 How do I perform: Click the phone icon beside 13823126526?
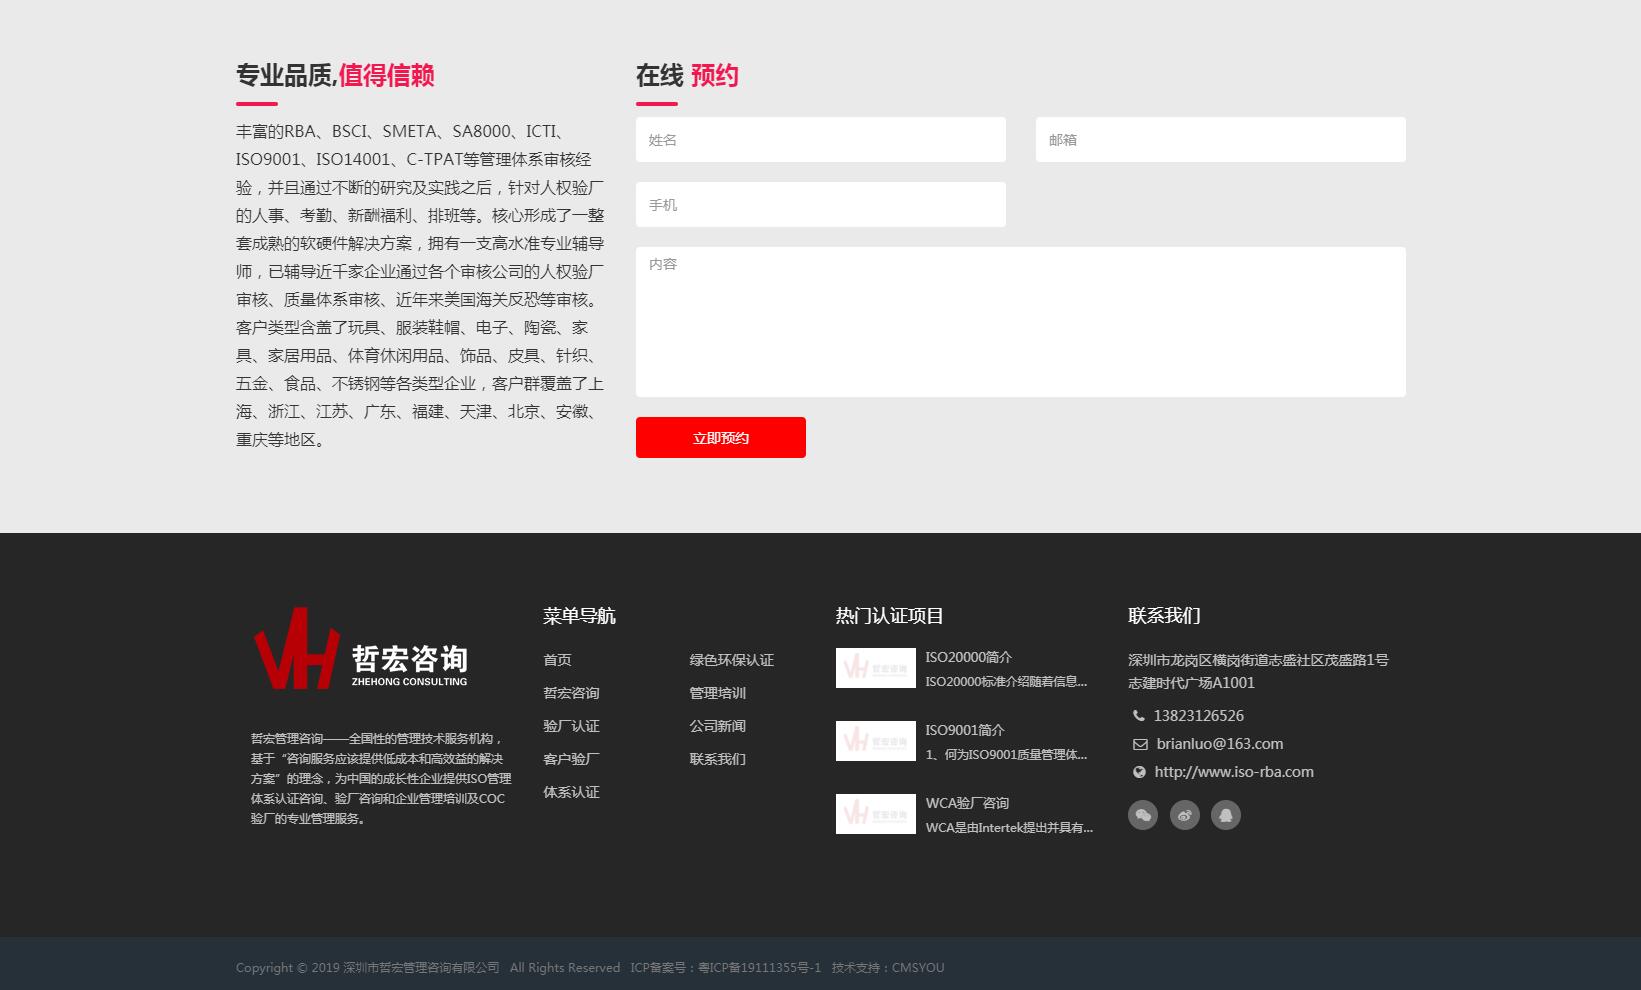click(1139, 716)
